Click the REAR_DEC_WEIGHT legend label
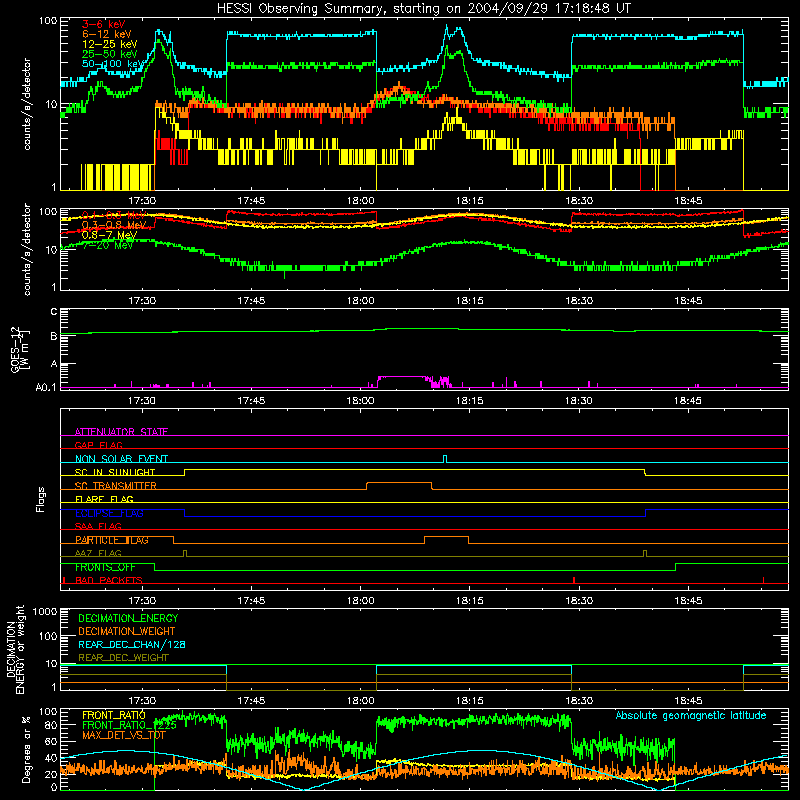The width and height of the screenshot is (800, 800). point(123,658)
